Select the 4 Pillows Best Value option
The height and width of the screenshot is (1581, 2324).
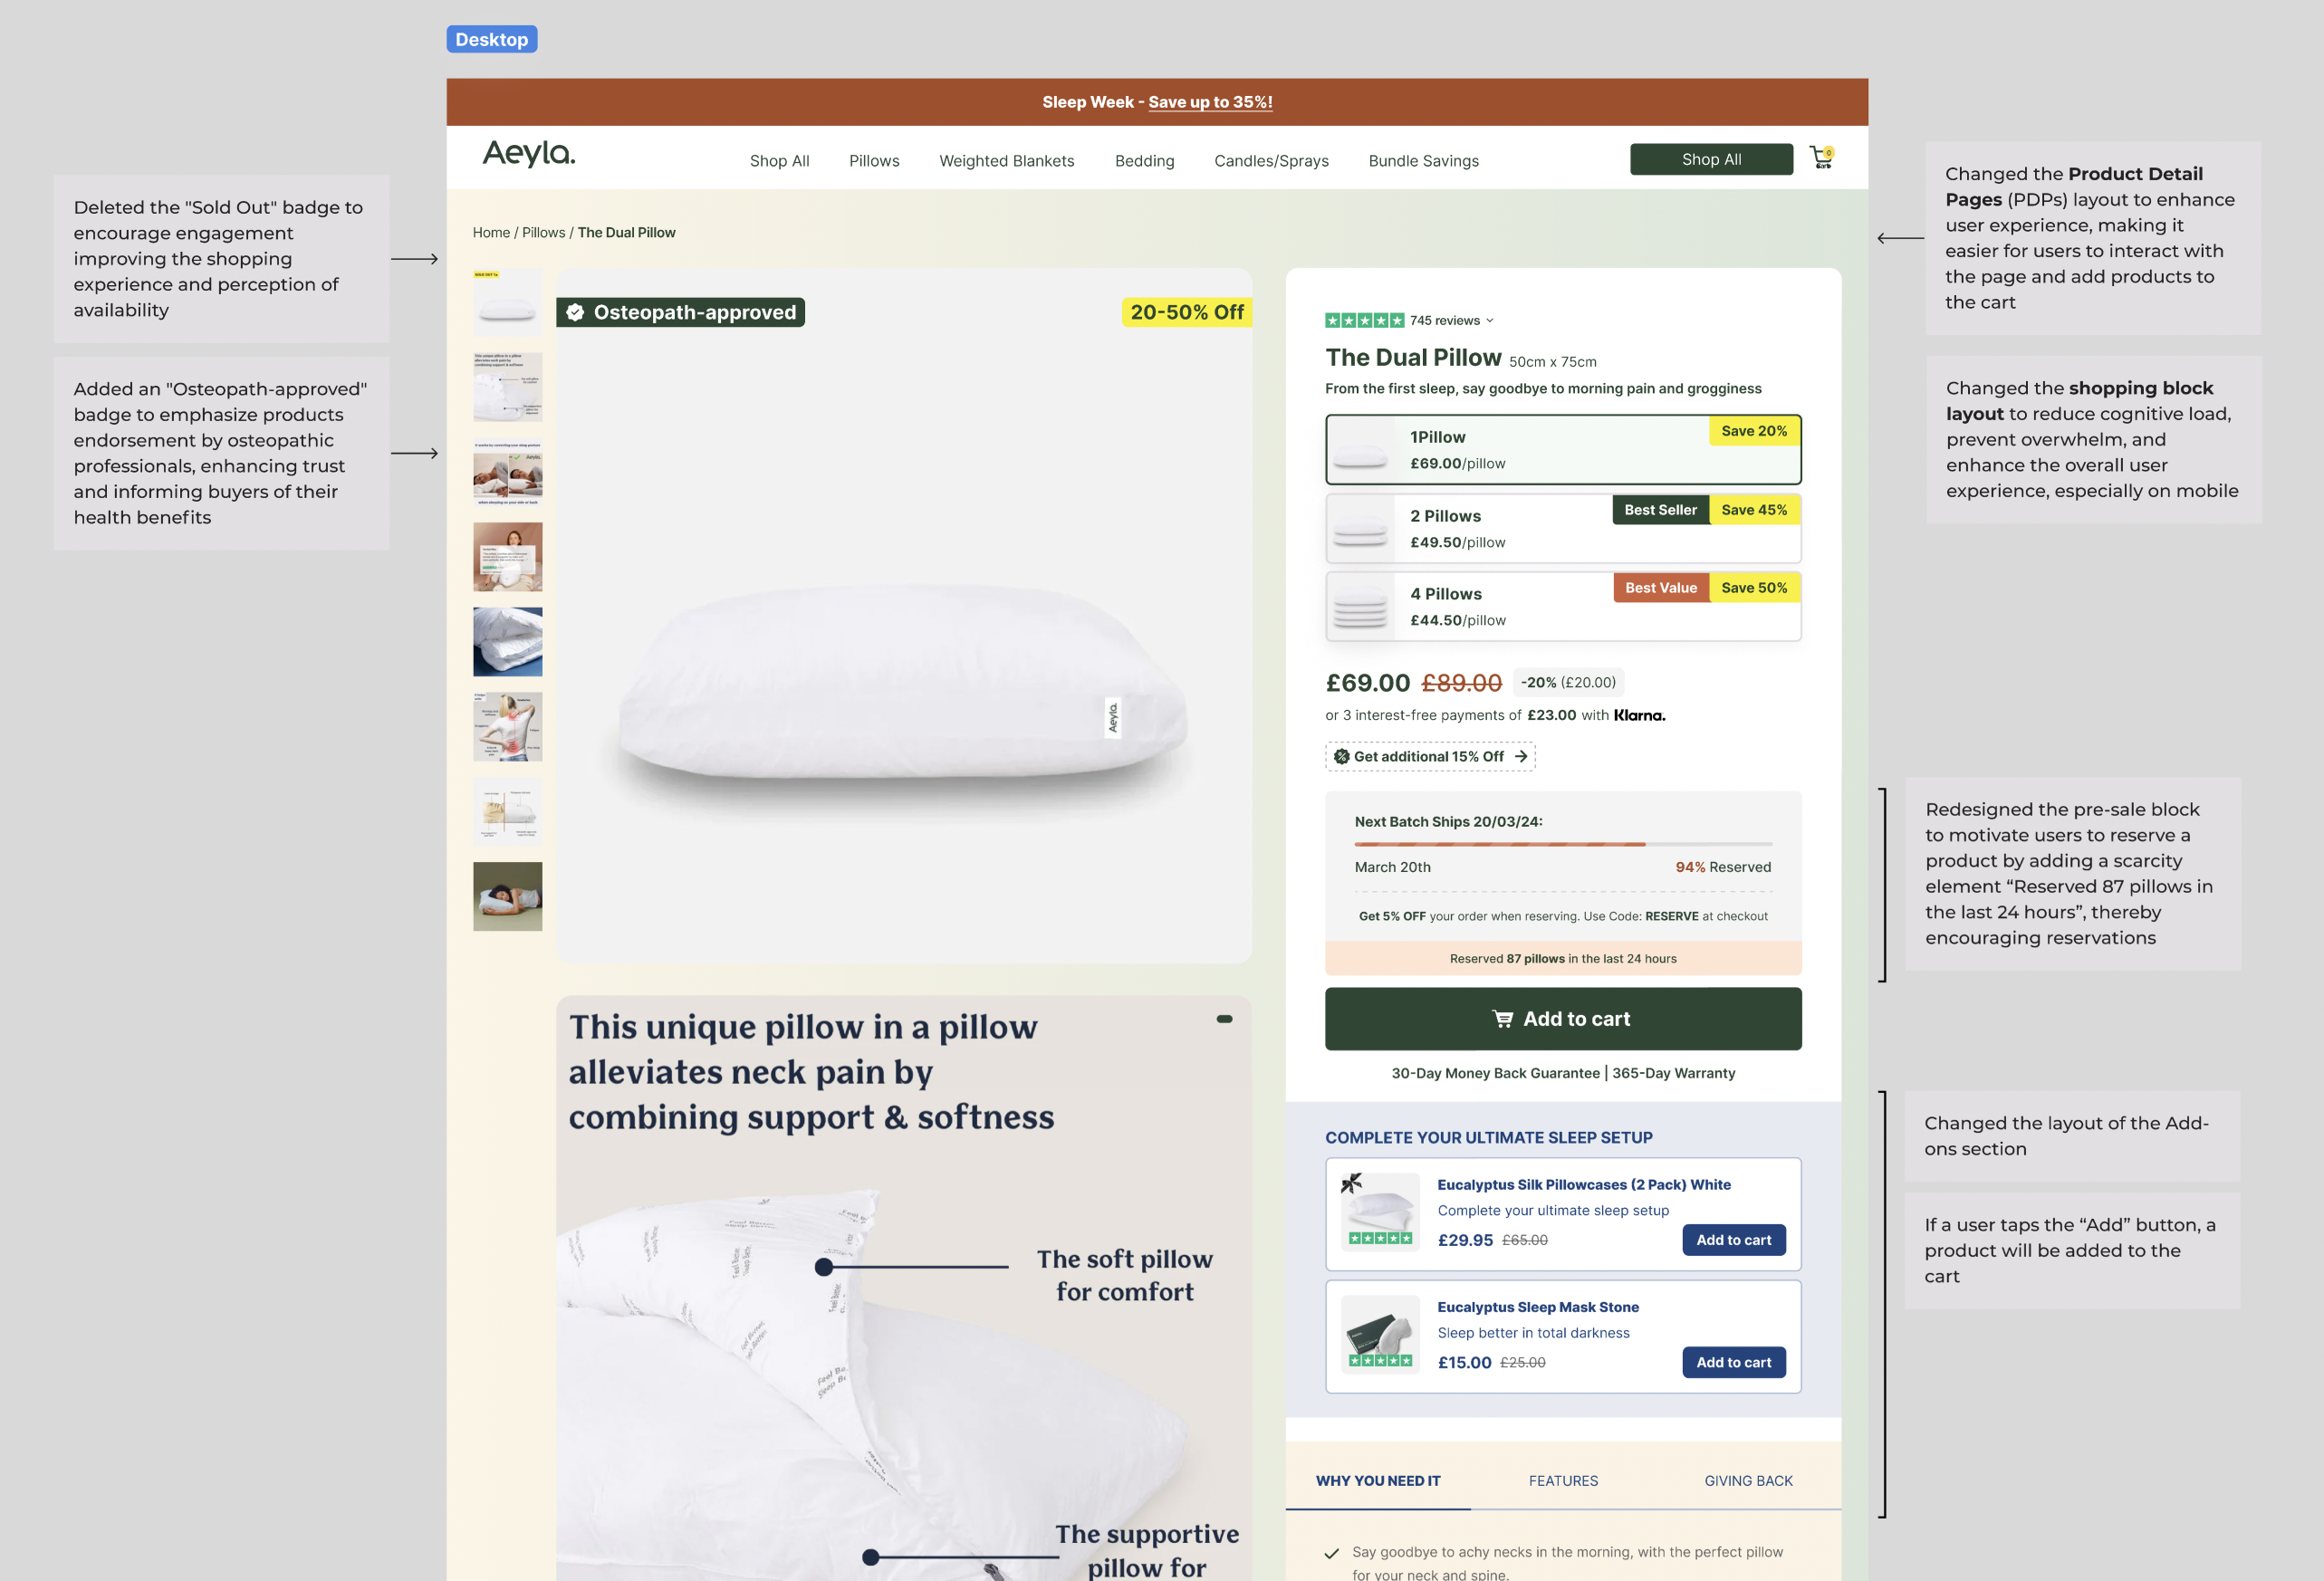click(1563, 607)
